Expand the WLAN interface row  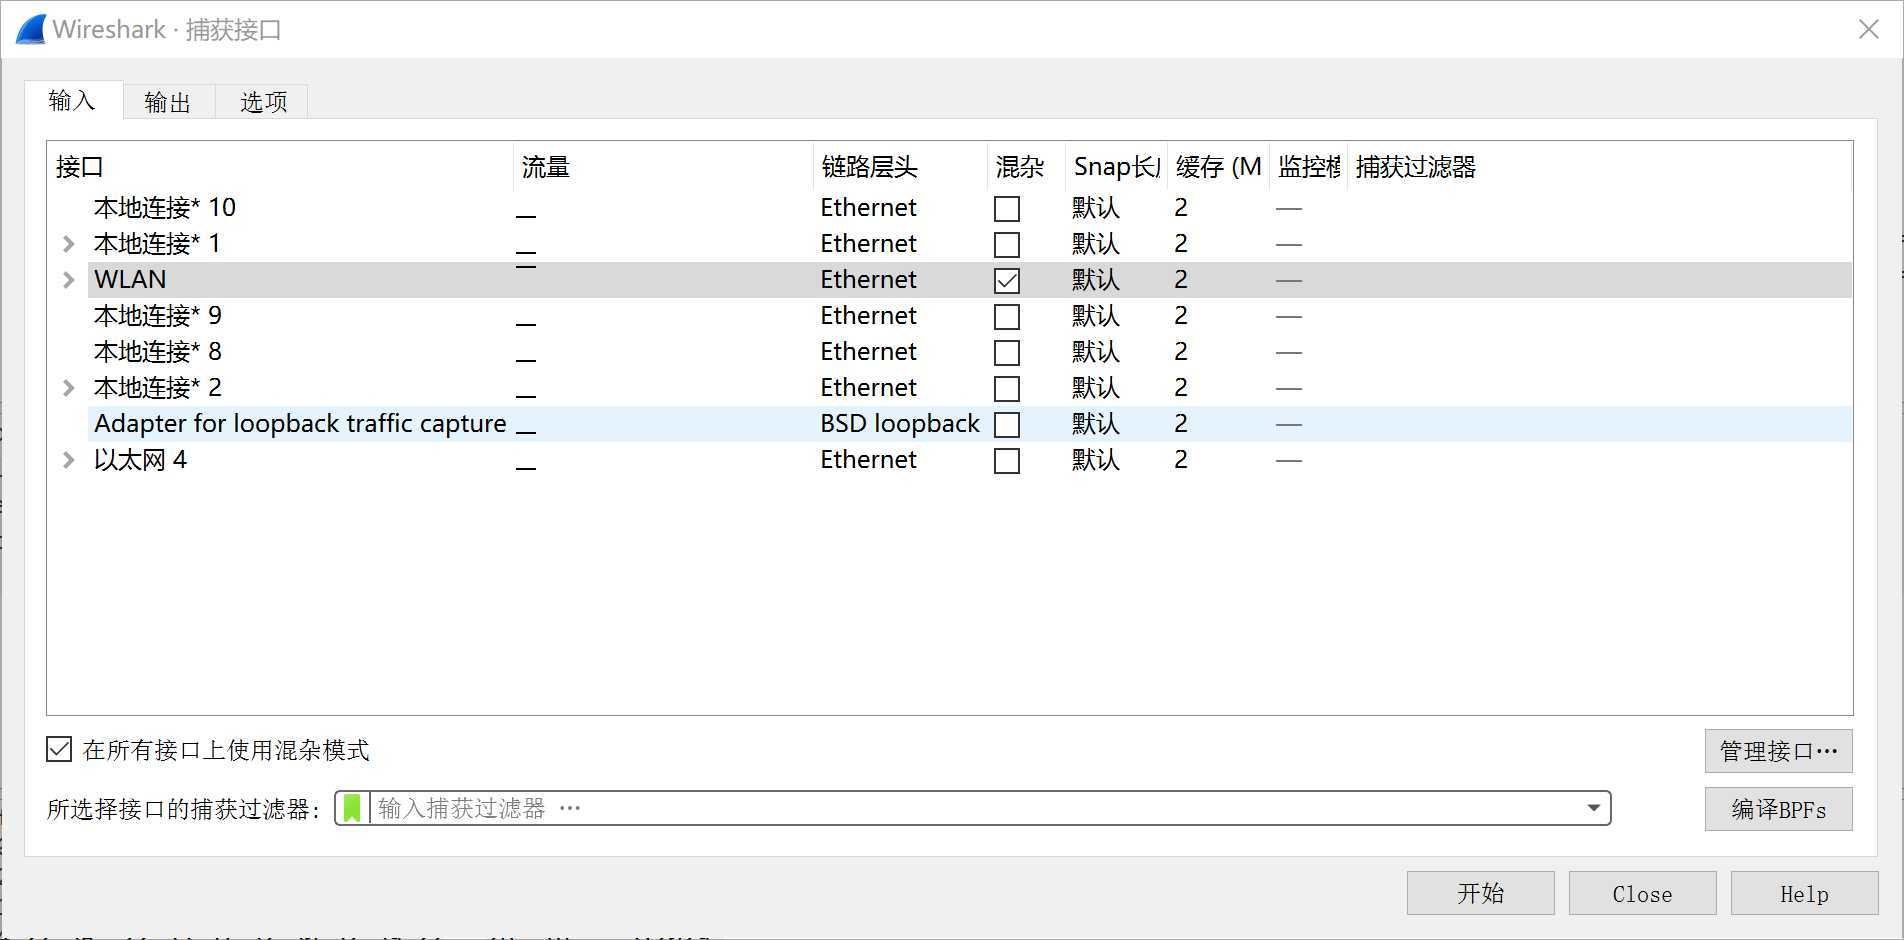pos(68,280)
